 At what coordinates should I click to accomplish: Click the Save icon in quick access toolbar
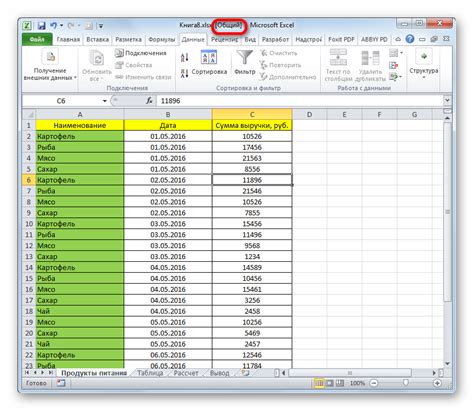click(x=41, y=26)
